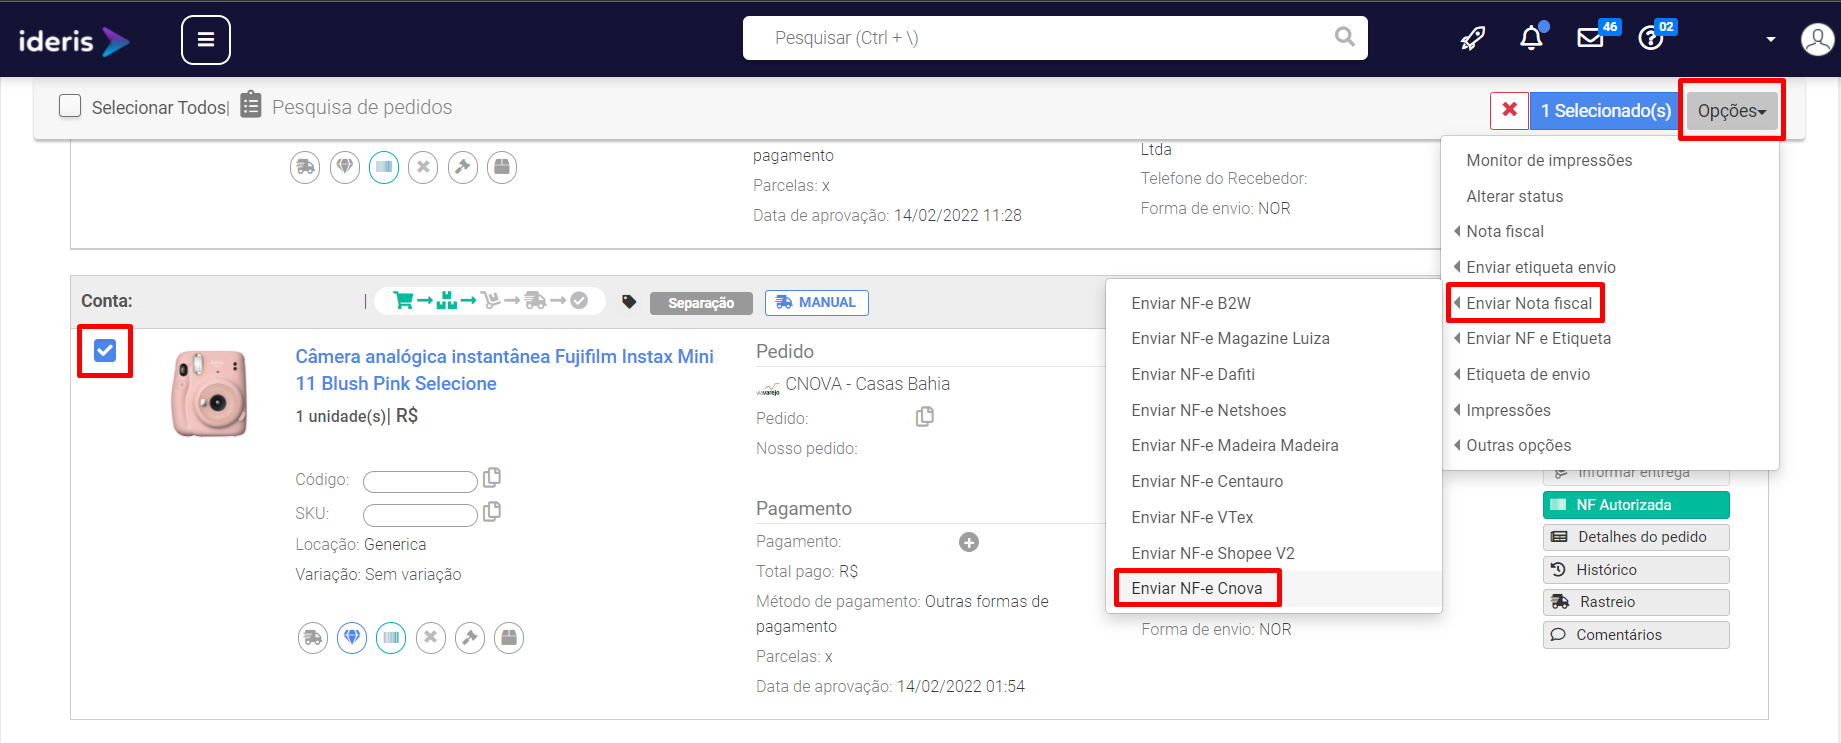Select Alterar status option

(x=1515, y=196)
